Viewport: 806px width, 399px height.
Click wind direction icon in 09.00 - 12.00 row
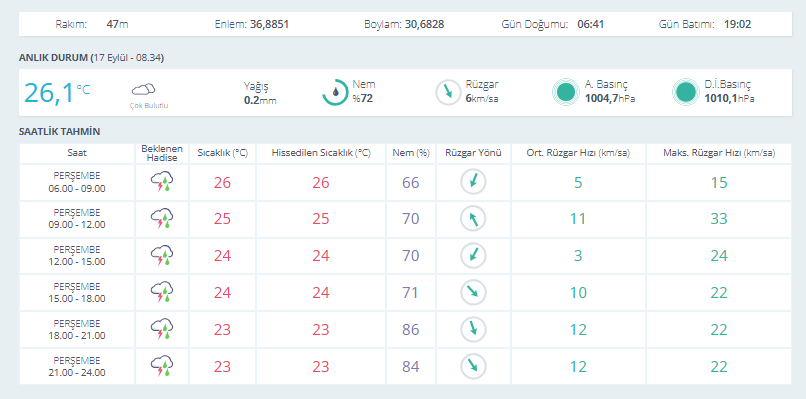click(473, 219)
